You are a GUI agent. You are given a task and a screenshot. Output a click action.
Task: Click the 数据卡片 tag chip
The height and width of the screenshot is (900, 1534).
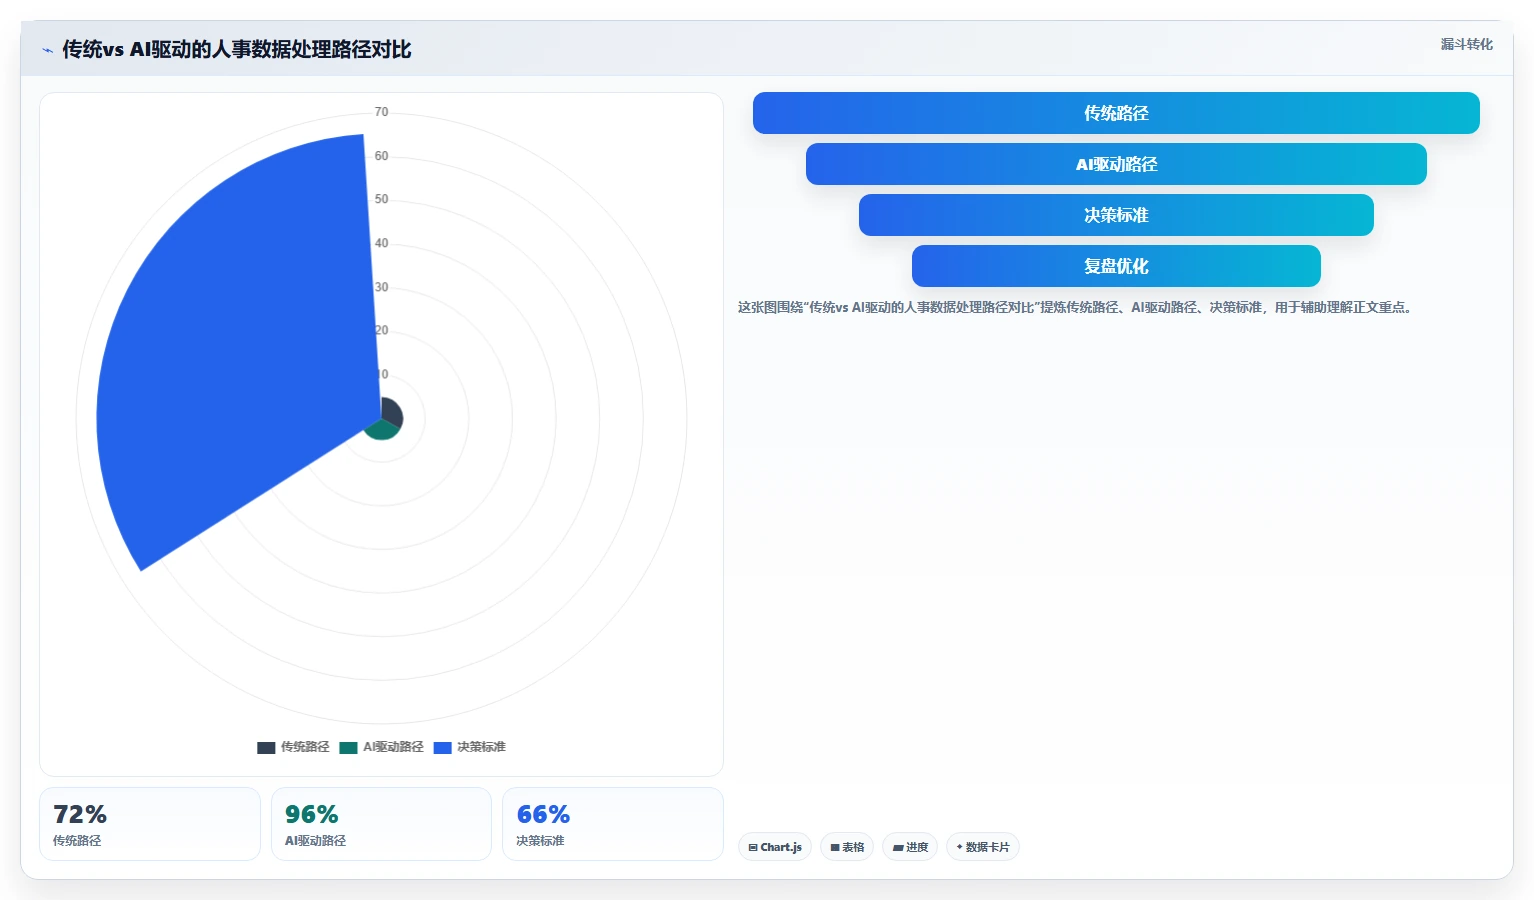tap(983, 847)
